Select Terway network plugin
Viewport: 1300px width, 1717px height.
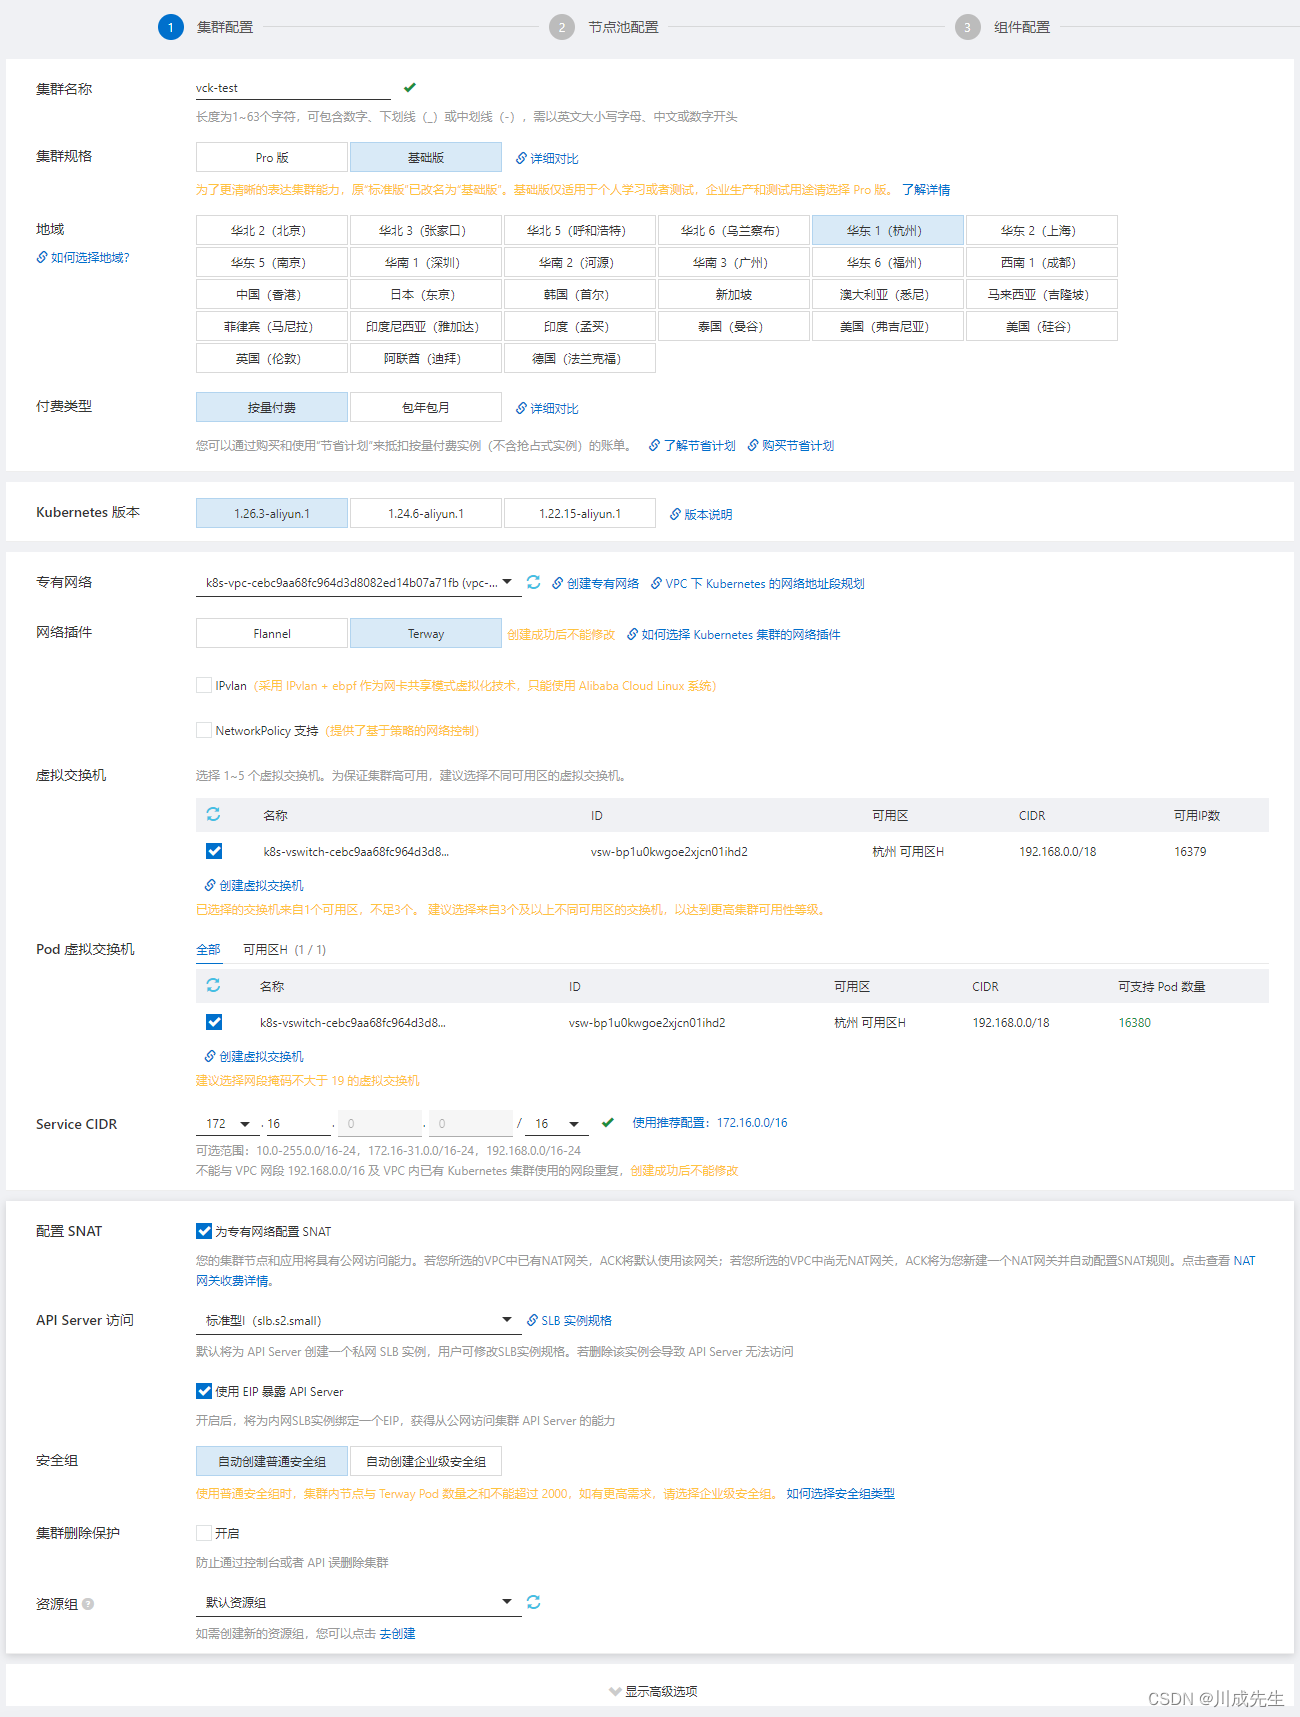426,633
